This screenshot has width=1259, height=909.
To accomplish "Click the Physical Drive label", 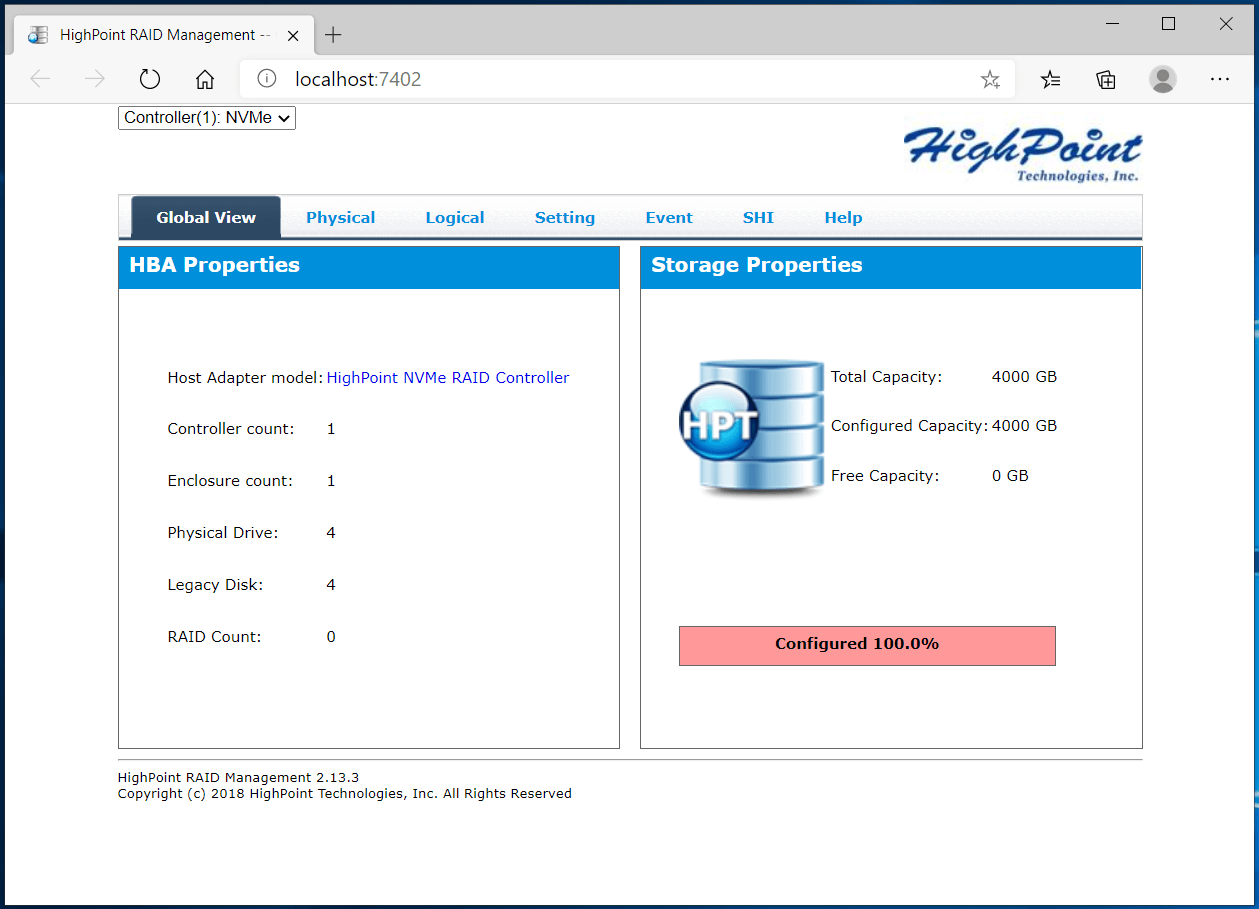I will (223, 533).
